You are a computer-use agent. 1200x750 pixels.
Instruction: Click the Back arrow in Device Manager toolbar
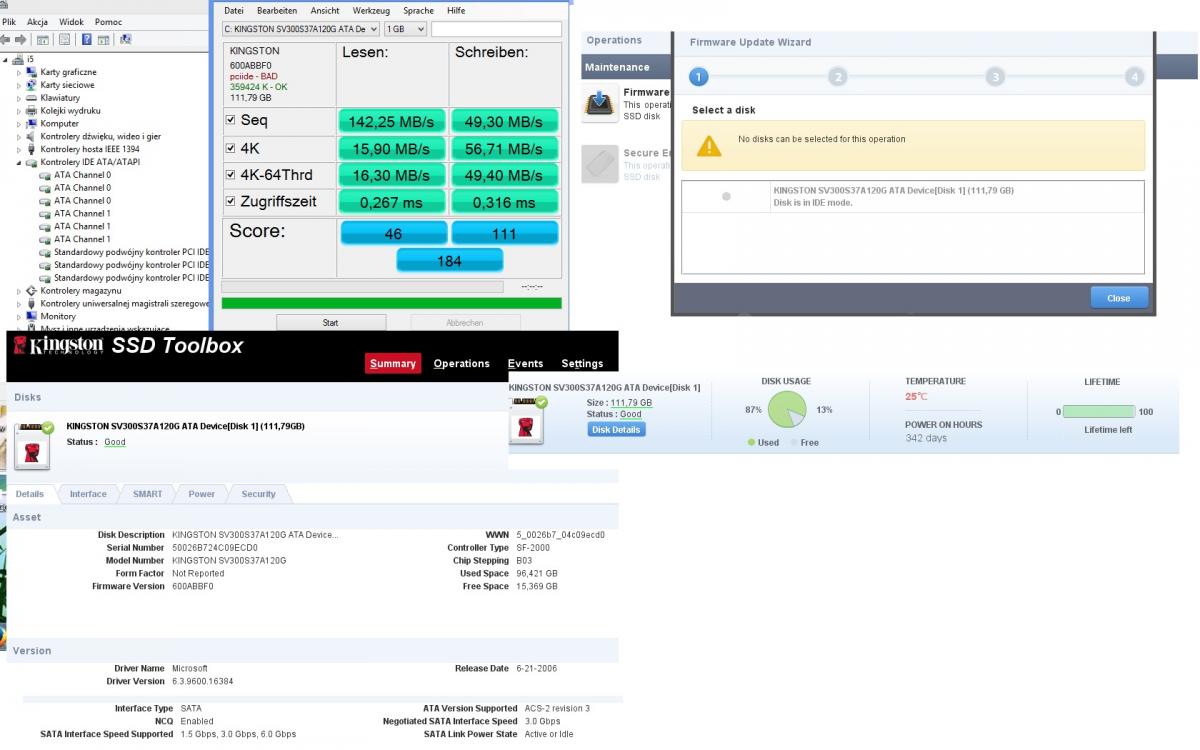coord(6,39)
